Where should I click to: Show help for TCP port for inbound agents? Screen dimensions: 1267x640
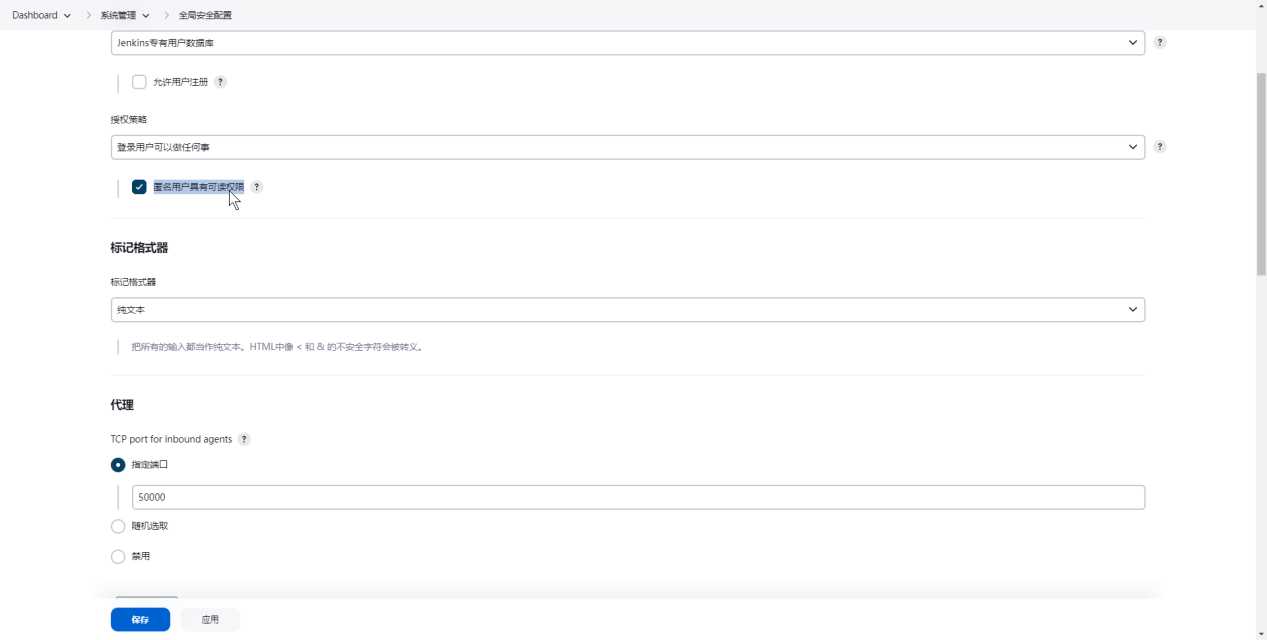[244, 439]
